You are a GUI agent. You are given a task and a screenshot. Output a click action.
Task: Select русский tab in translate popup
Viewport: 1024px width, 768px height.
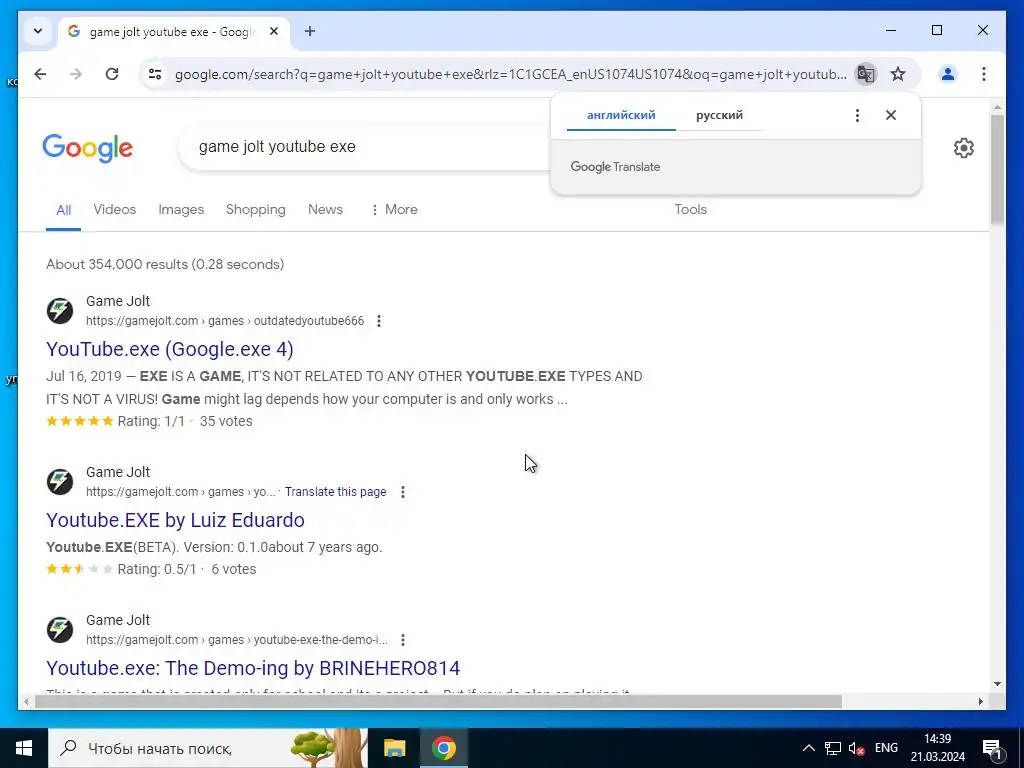(719, 115)
